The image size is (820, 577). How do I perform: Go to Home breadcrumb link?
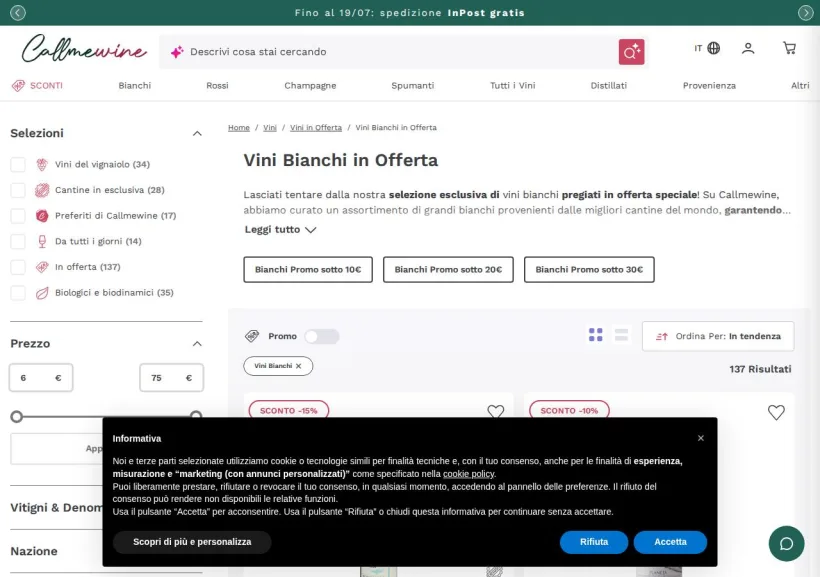pos(238,128)
